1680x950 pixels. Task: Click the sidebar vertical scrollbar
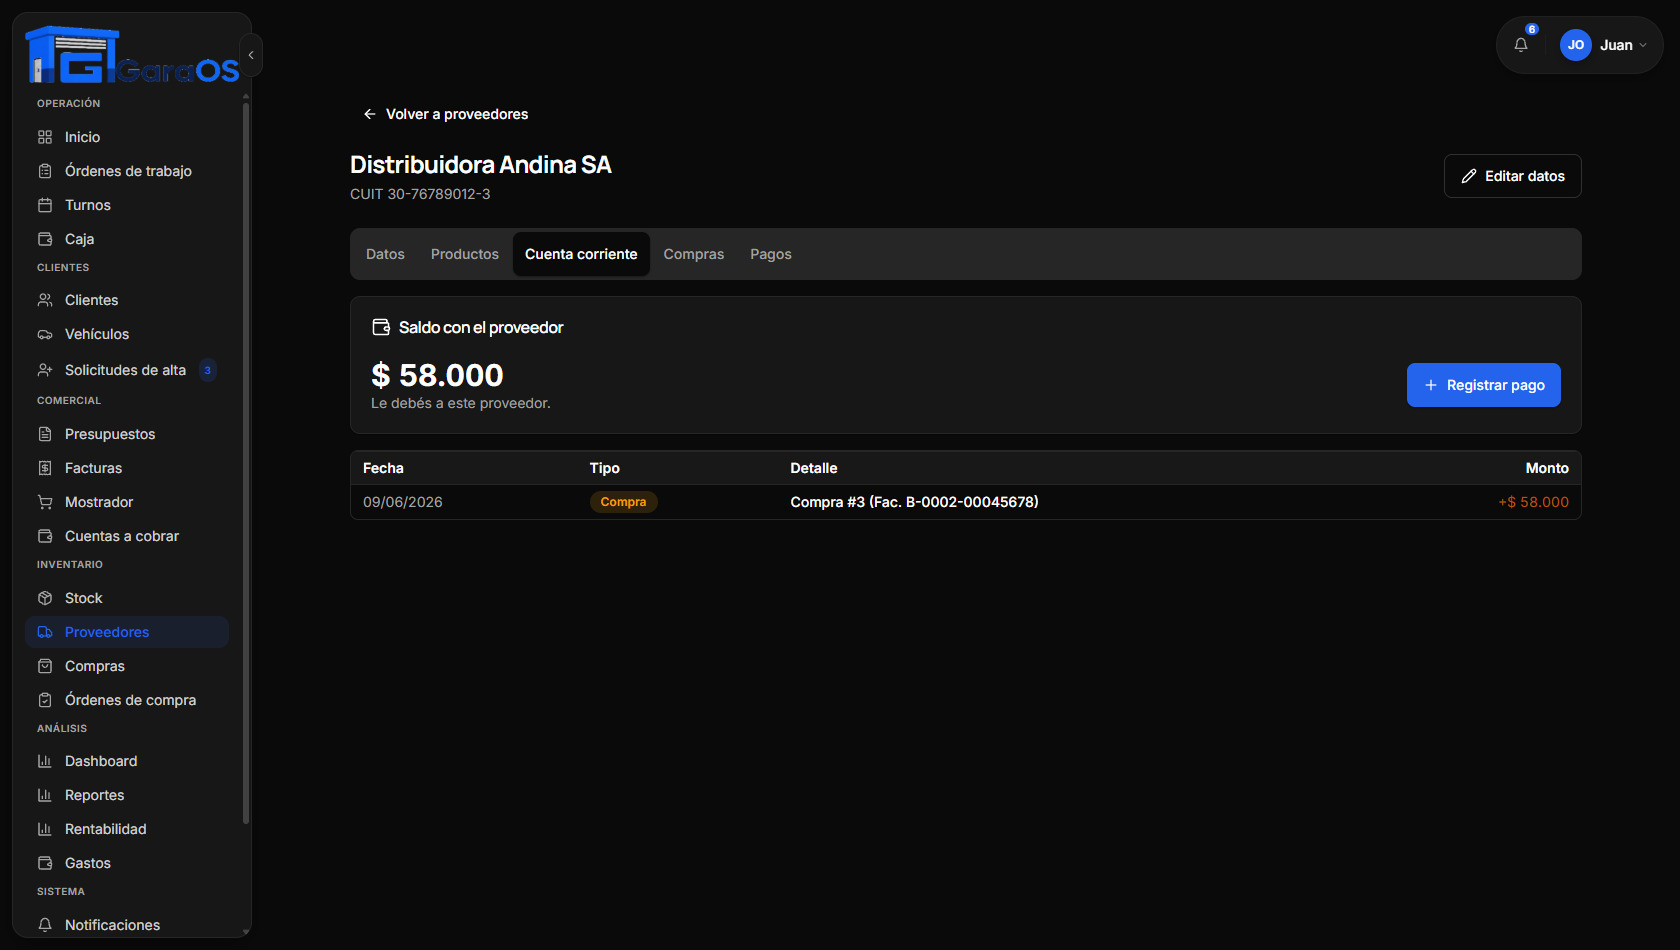coord(246,464)
